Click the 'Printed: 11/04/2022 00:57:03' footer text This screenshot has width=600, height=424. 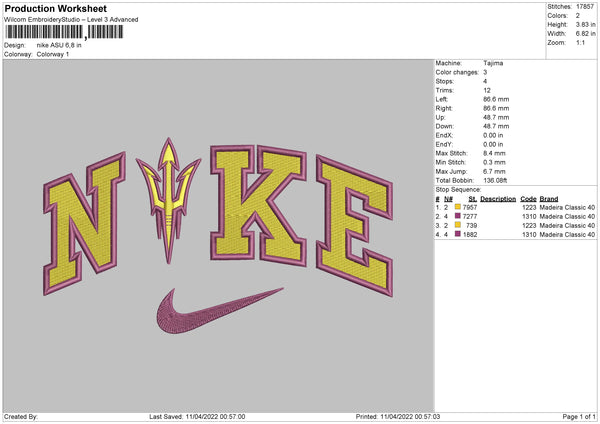coord(398,417)
